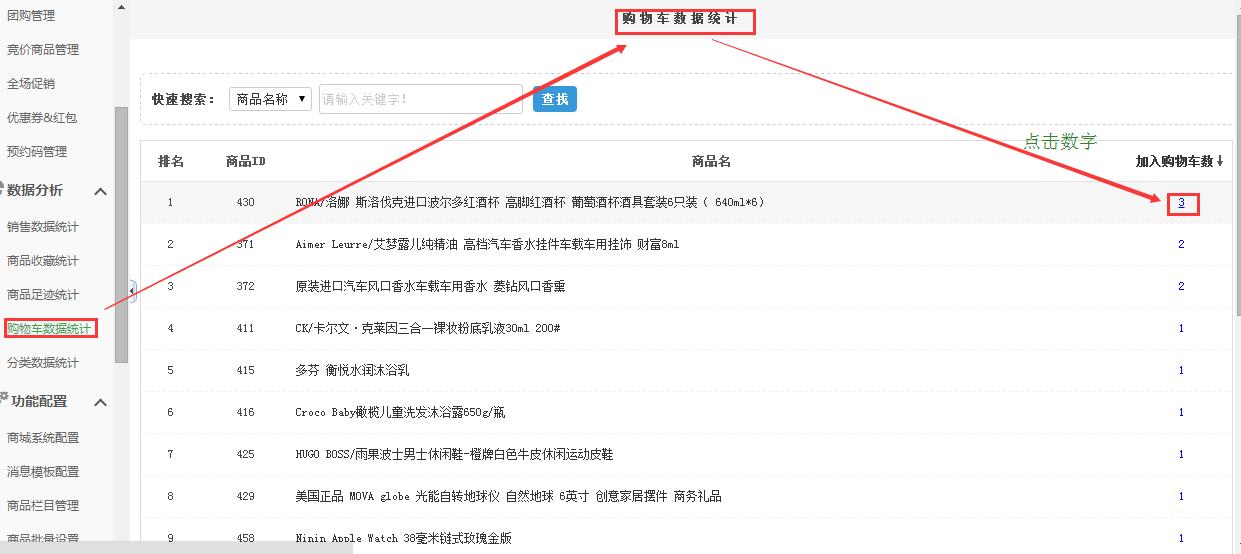
Task: Select 商品足迹统计 menu item
Action: coord(42,295)
